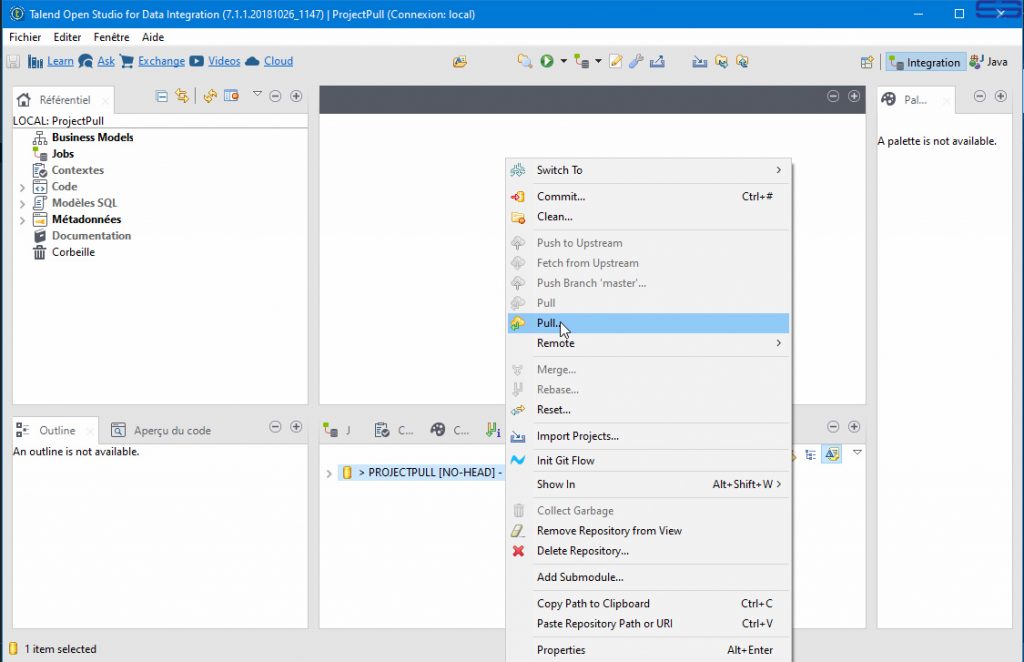1024x662 pixels.
Task: Click the pencil edit note icon
Action: (x=615, y=61)
